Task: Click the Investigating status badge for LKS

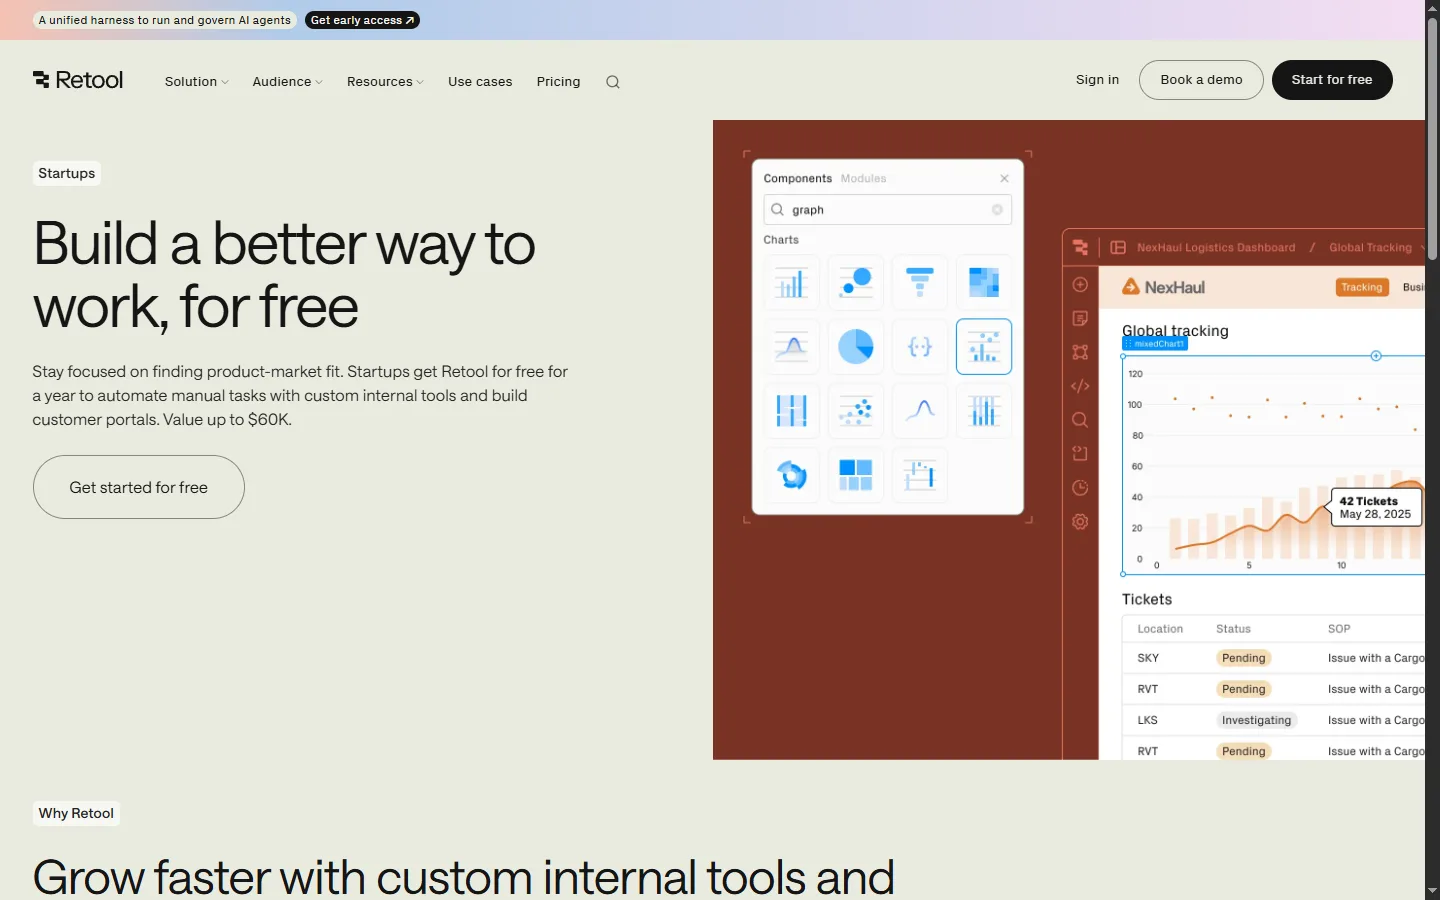Action: tap(1256, 720)
